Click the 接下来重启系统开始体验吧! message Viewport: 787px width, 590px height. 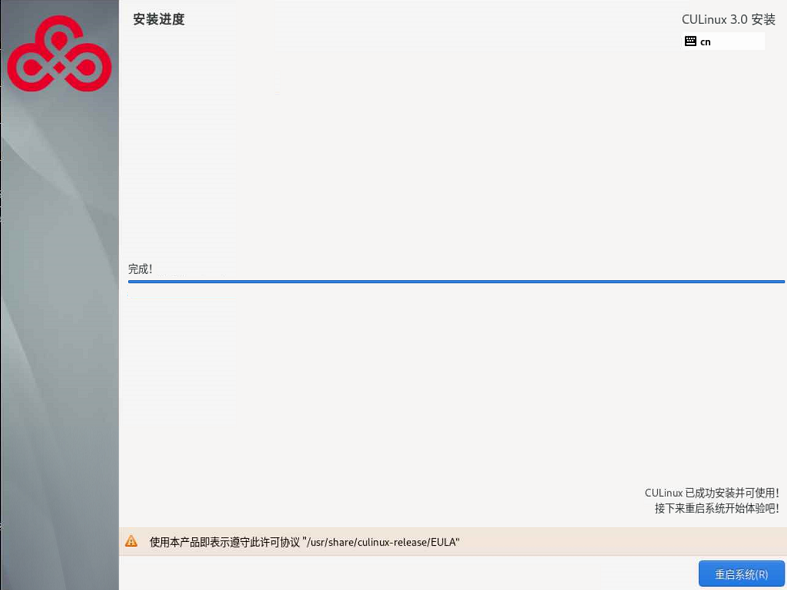tap(717, 508)
